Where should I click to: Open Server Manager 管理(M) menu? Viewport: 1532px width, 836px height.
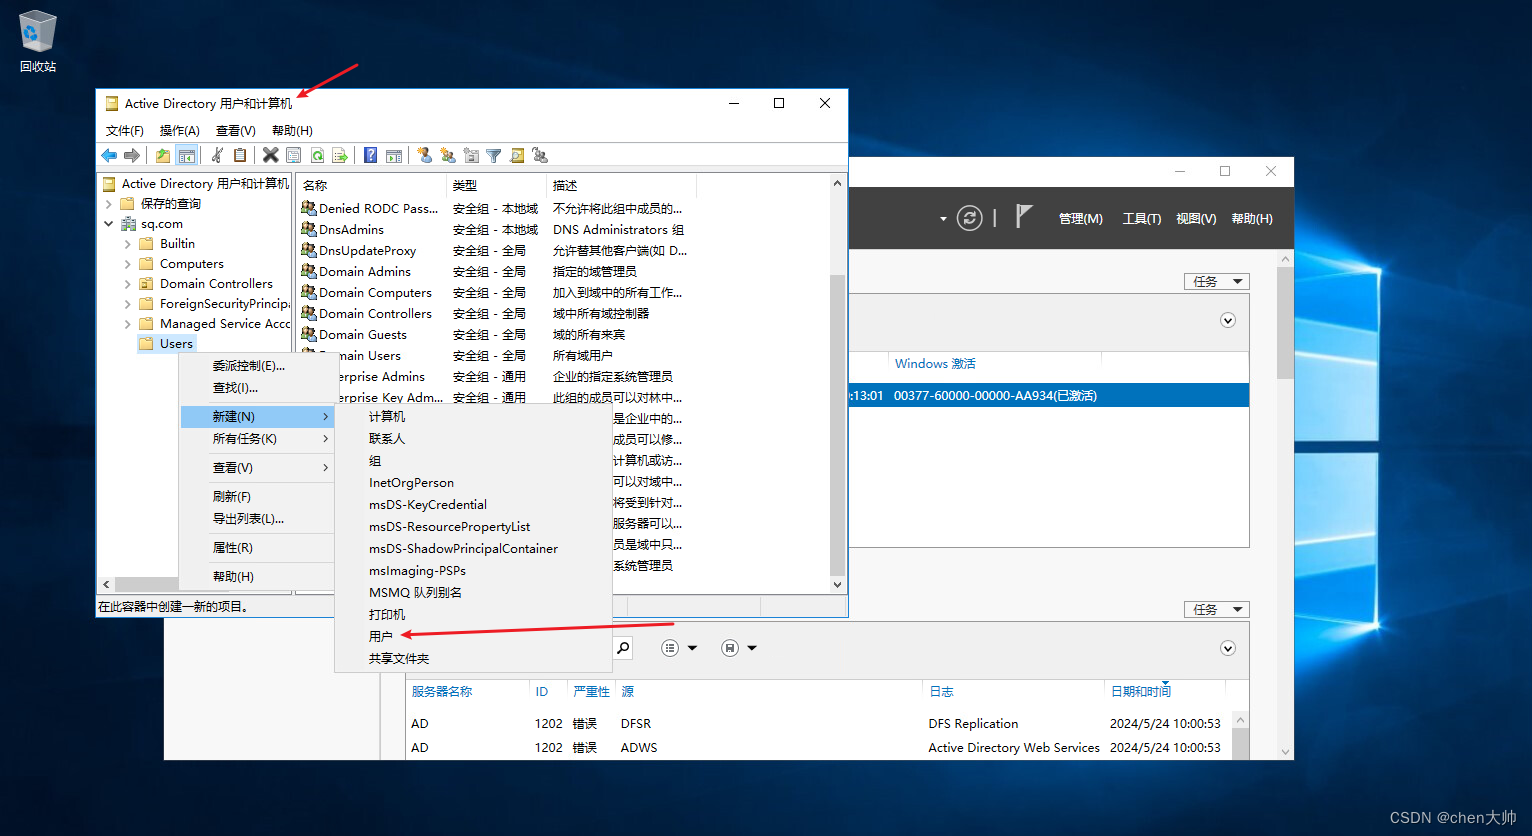1080,218
